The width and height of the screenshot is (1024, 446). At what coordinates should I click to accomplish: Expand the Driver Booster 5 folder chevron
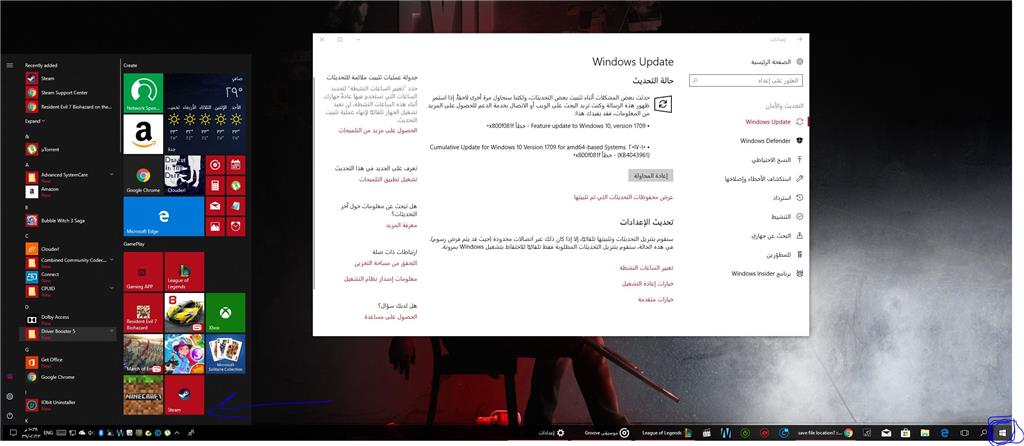point(112,331)
